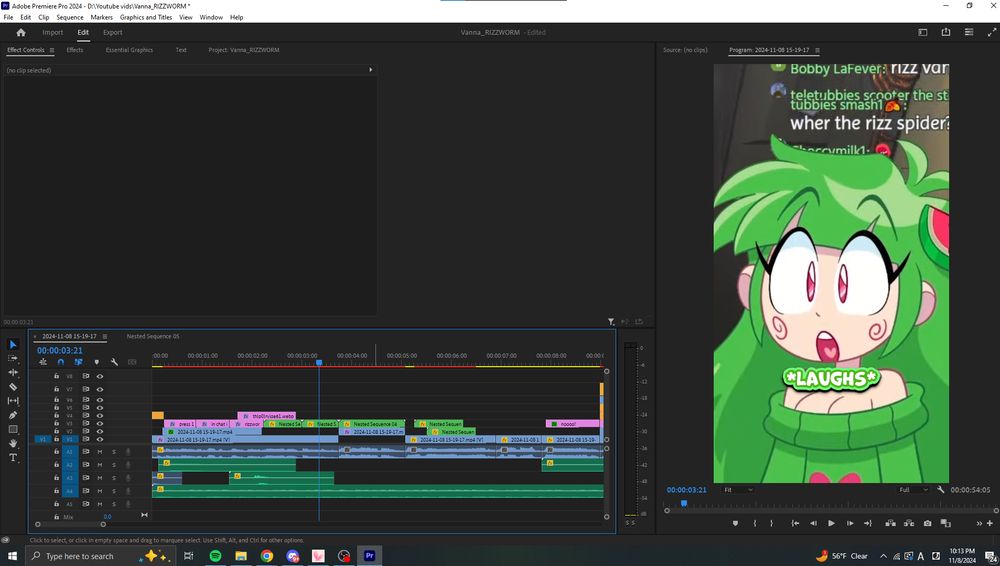Screen dimensions: 1000x566
Task: Toggle sync lock on track A3
Action: pos(85,478)
